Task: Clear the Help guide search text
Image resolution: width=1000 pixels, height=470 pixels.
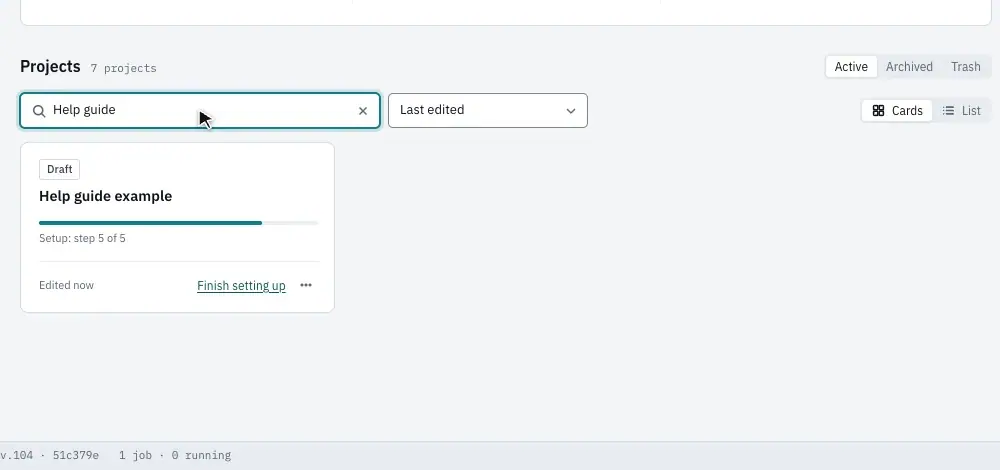Action: click(x=363, y=111)
